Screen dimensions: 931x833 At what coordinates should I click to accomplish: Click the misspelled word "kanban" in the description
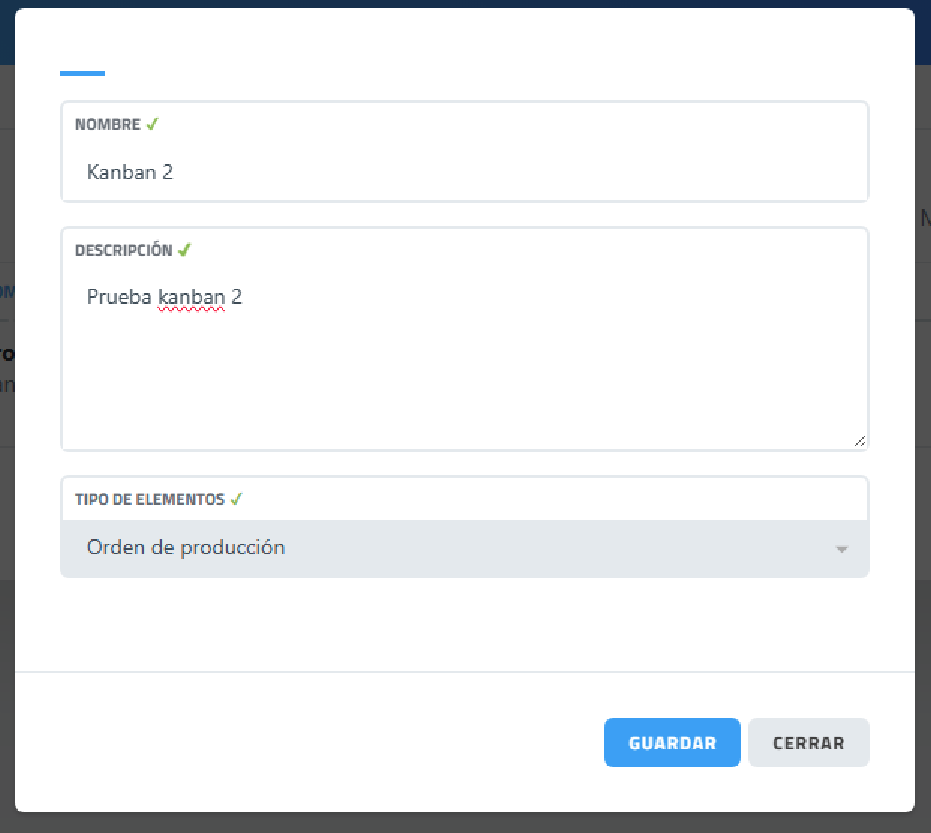(x=191, y=297)
